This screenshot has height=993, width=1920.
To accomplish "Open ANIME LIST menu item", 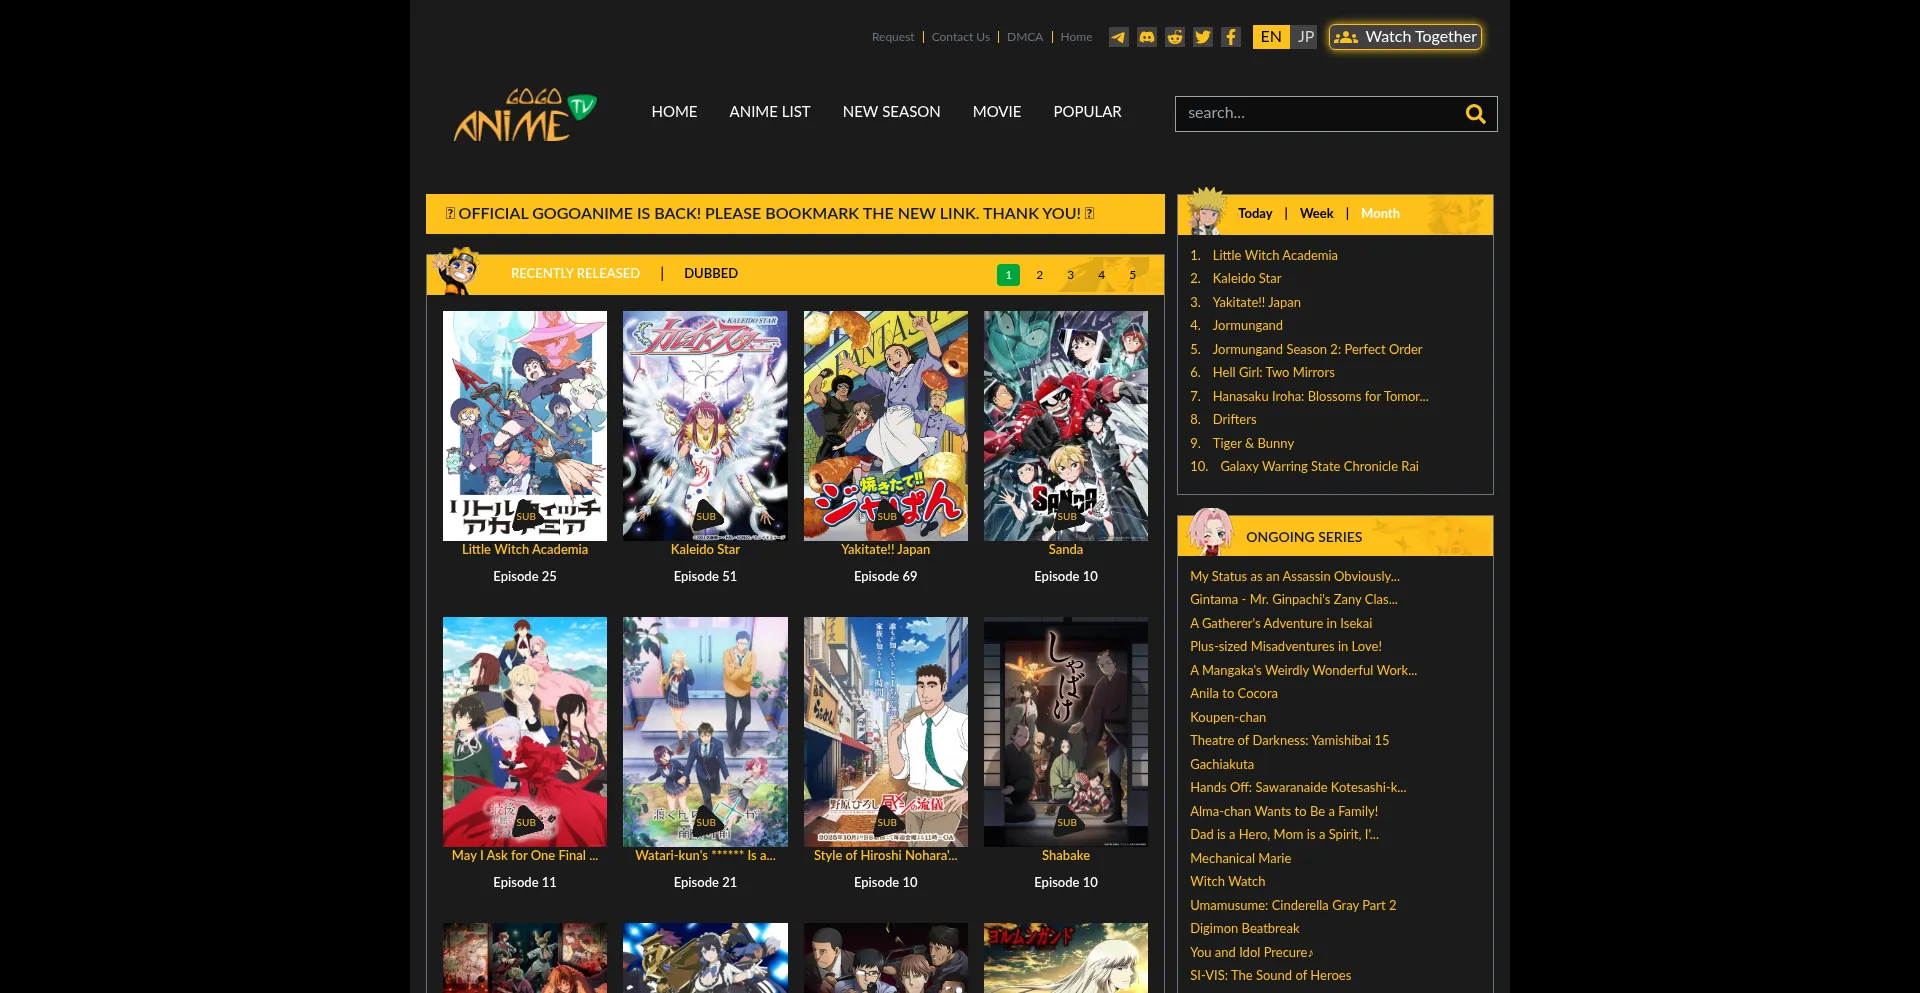I will [770, 112].
